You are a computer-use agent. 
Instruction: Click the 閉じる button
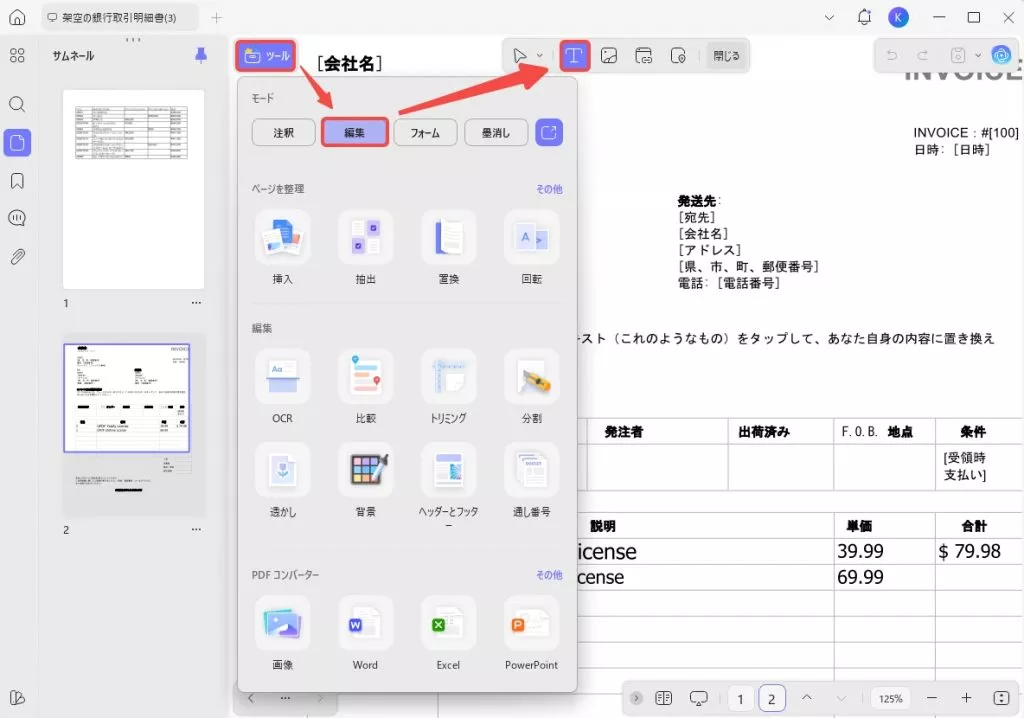726,56
